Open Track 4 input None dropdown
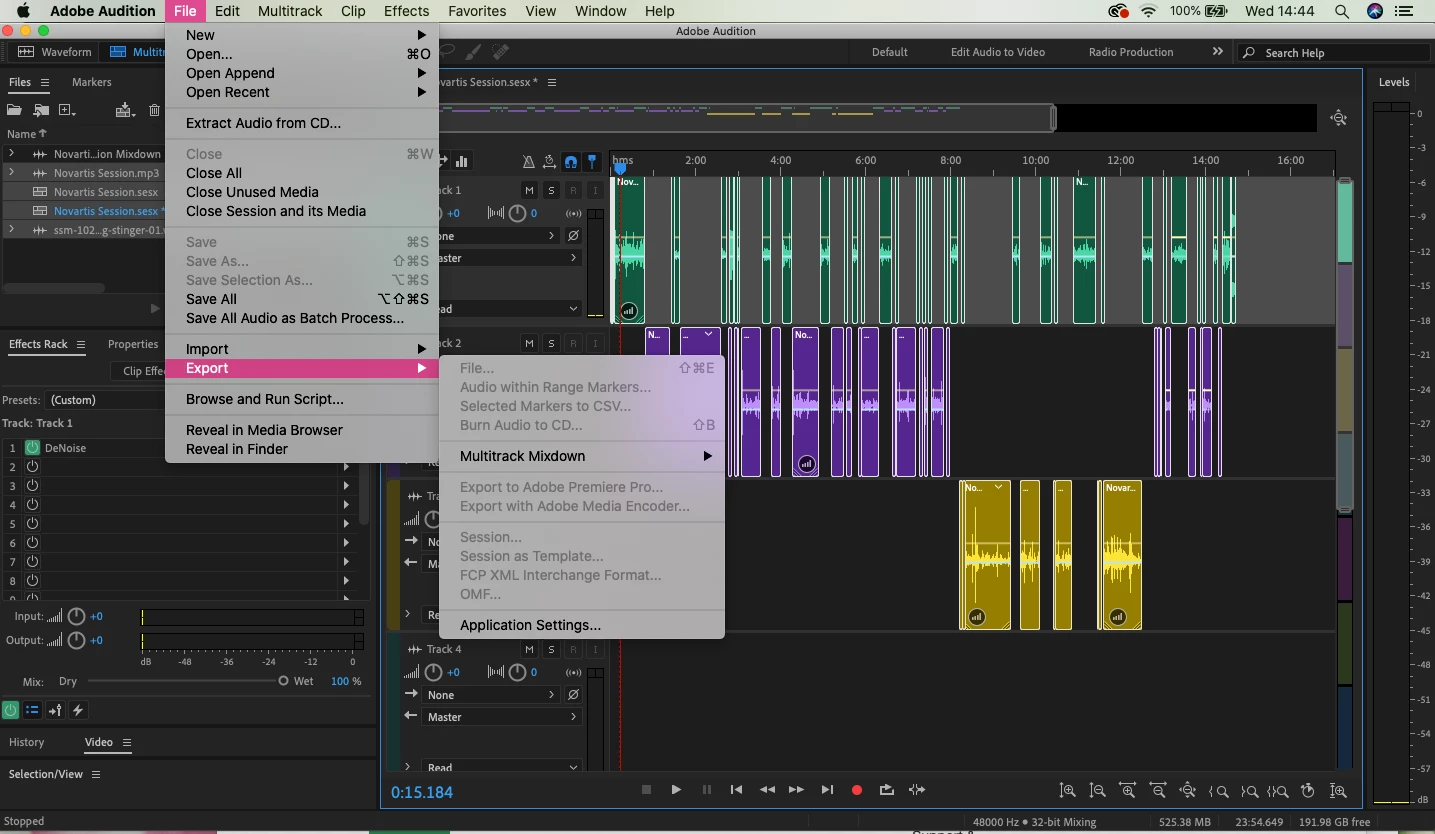Image resolution: width=1435 pixels, height=834 pixels. pos(492,694)
